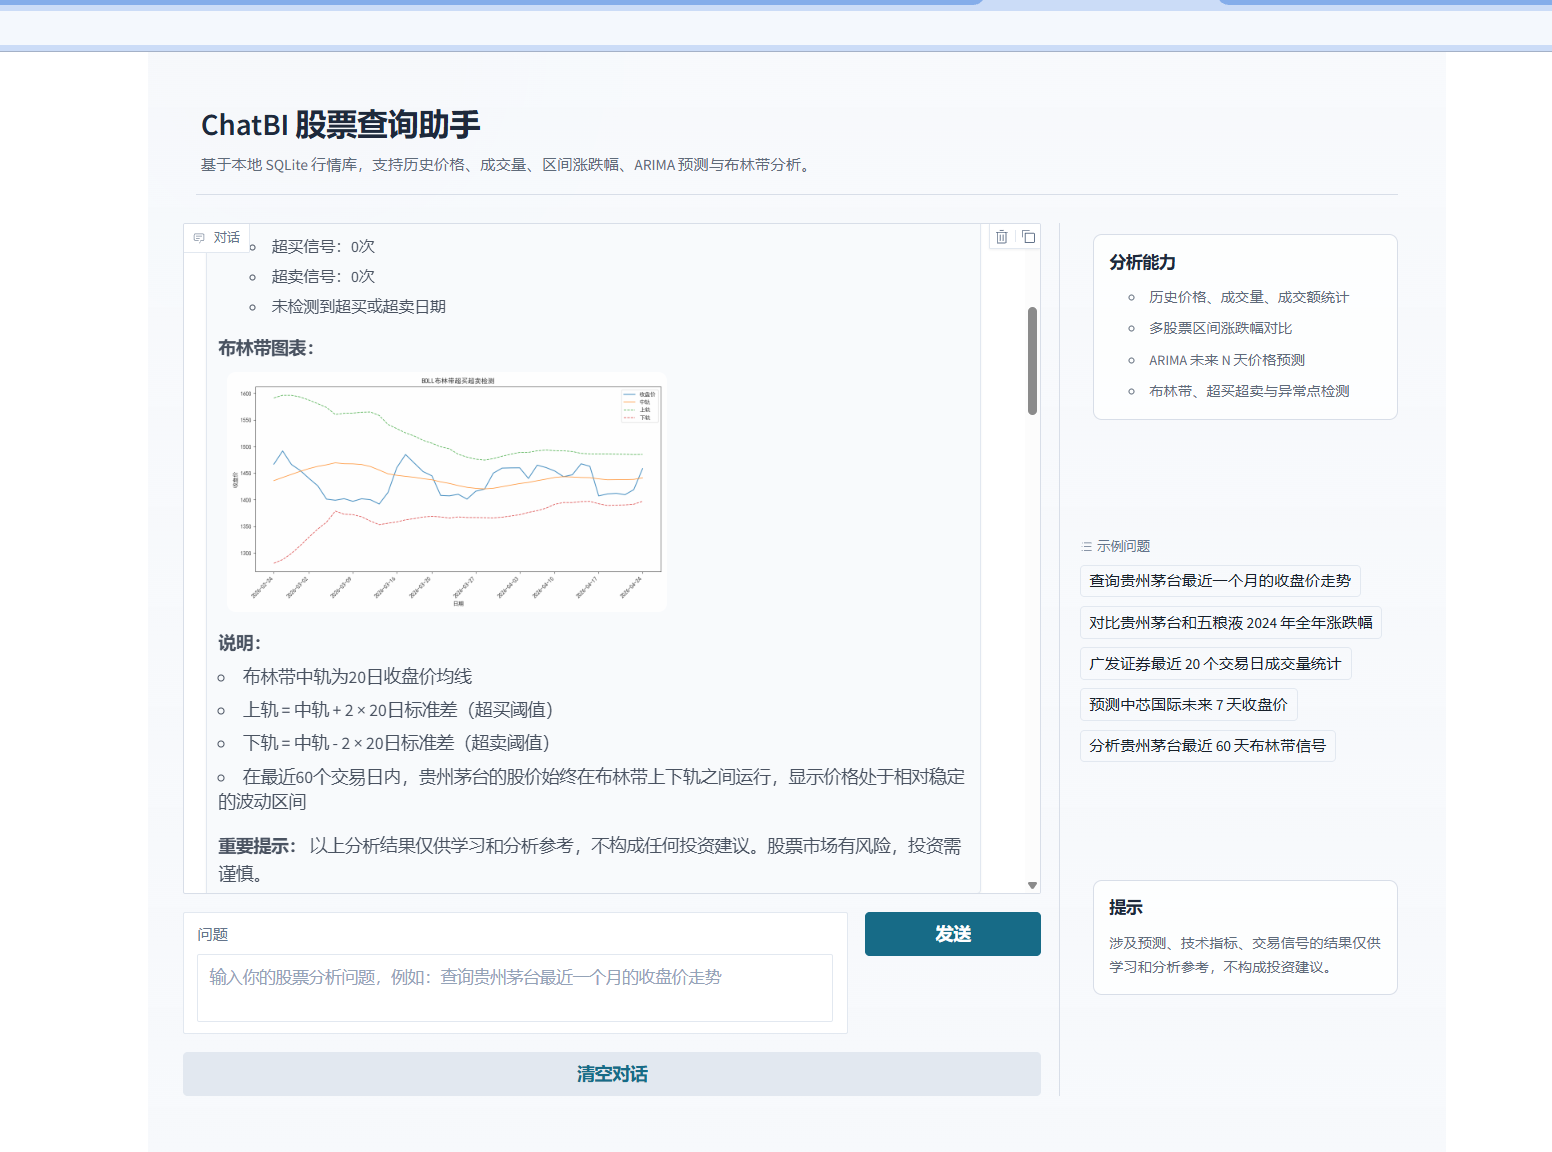
Task: Select example 查询贵州茅台最近一个月的收盘价走势
Action: [1220, 581]
